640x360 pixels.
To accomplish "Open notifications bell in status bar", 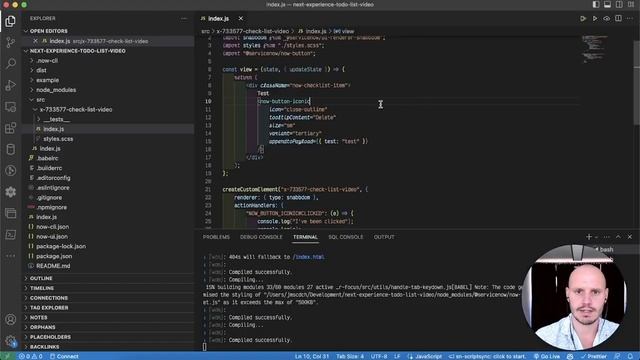I will [x=630, y=356].
